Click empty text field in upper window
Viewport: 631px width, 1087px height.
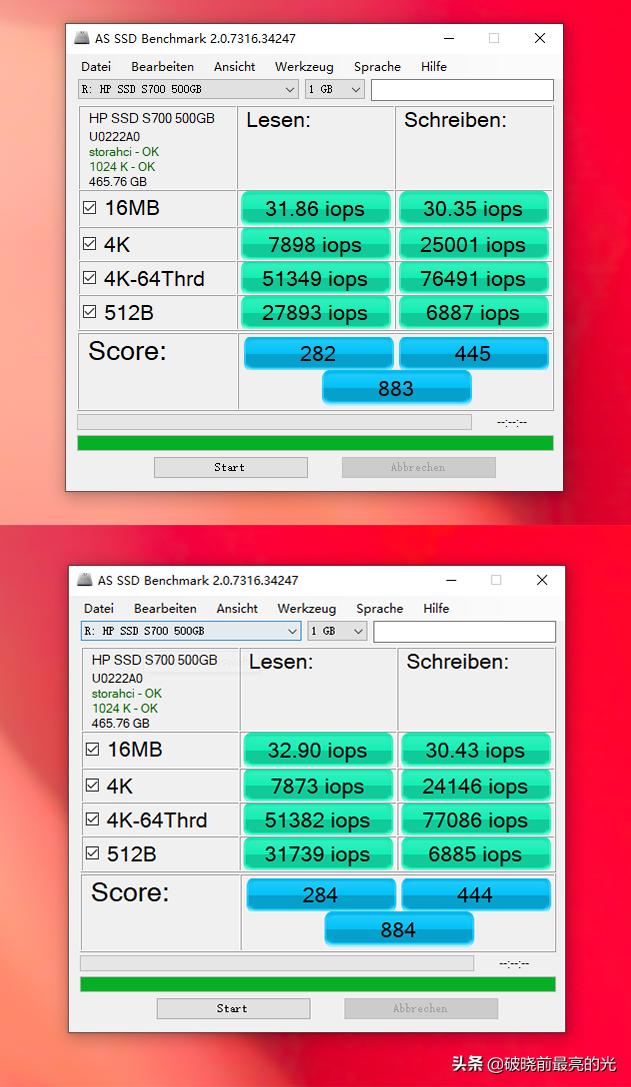[463, 89]
